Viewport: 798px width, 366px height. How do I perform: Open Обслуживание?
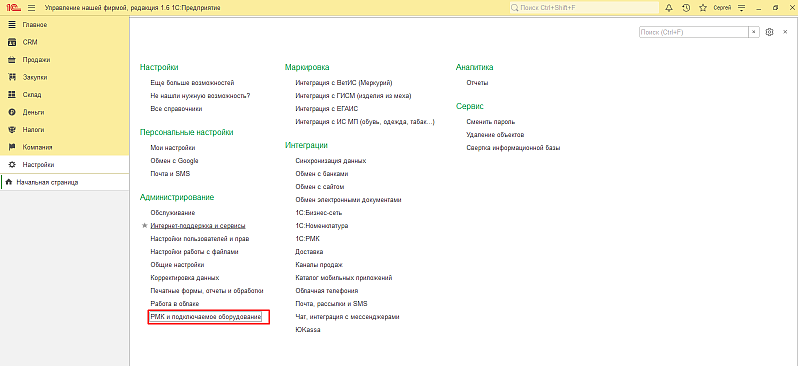click(x=173, y=213)
